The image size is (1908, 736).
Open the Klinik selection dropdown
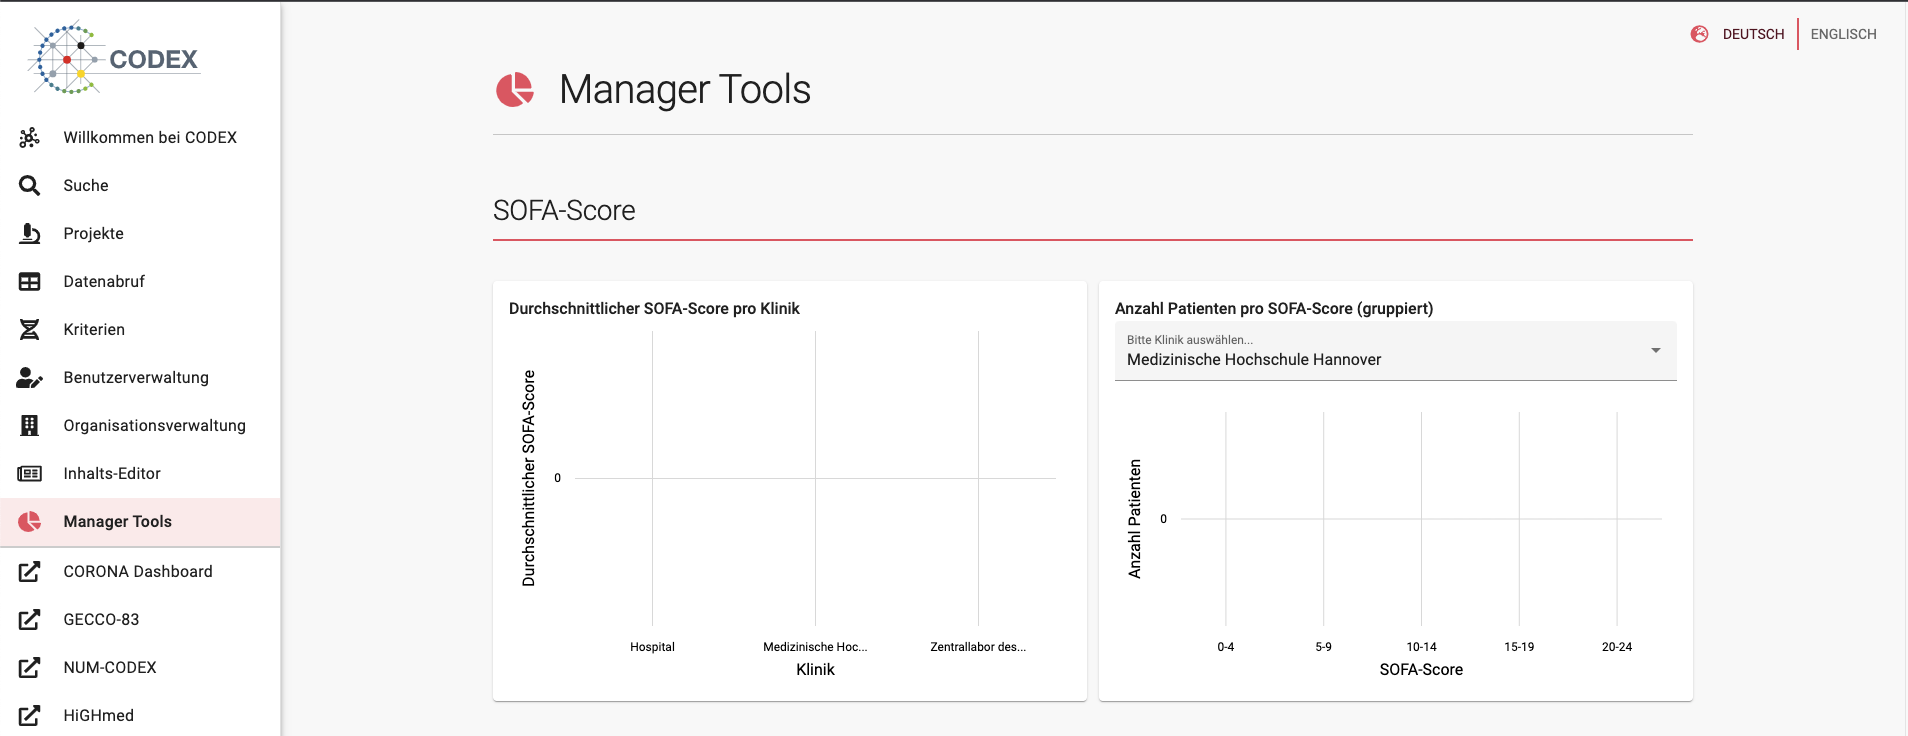(1395, 351)
